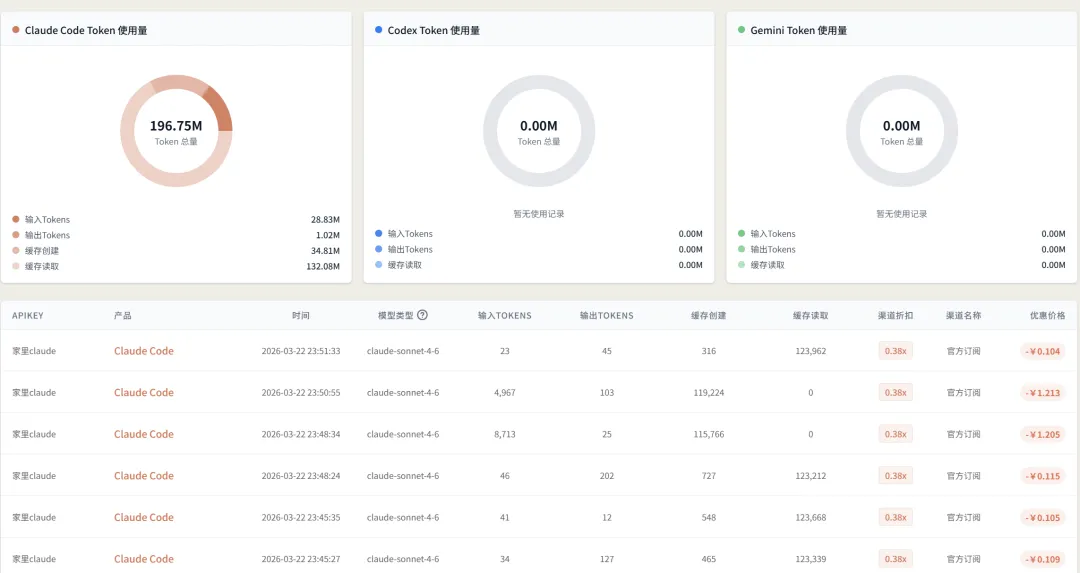The image size is (1080, 573).
Task: Select the 132.08M cache read value
Action: pos(323,266)
